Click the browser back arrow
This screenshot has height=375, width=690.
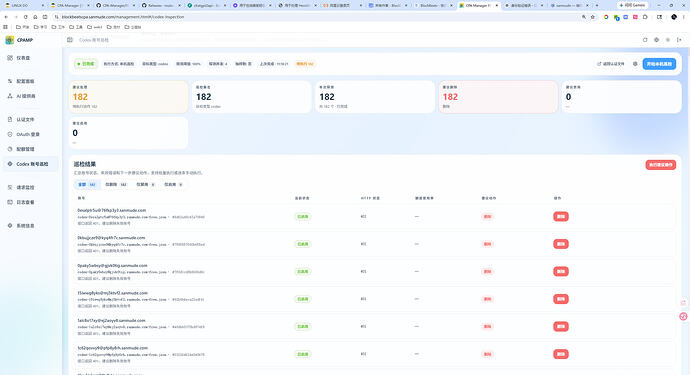click(x=6, y=17)
